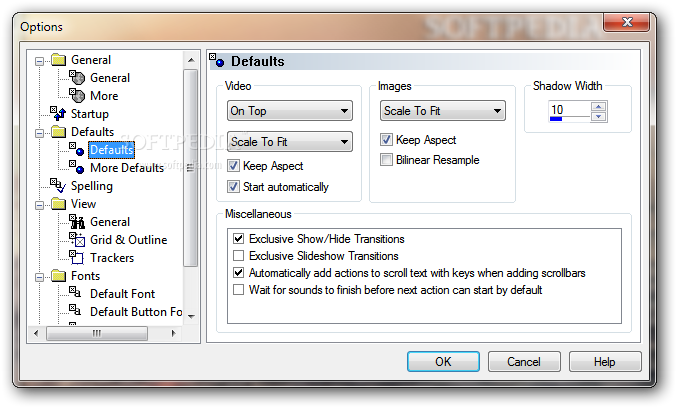Select More Defaults in the tree
677x408 pixels.
(x=127, y=168)
